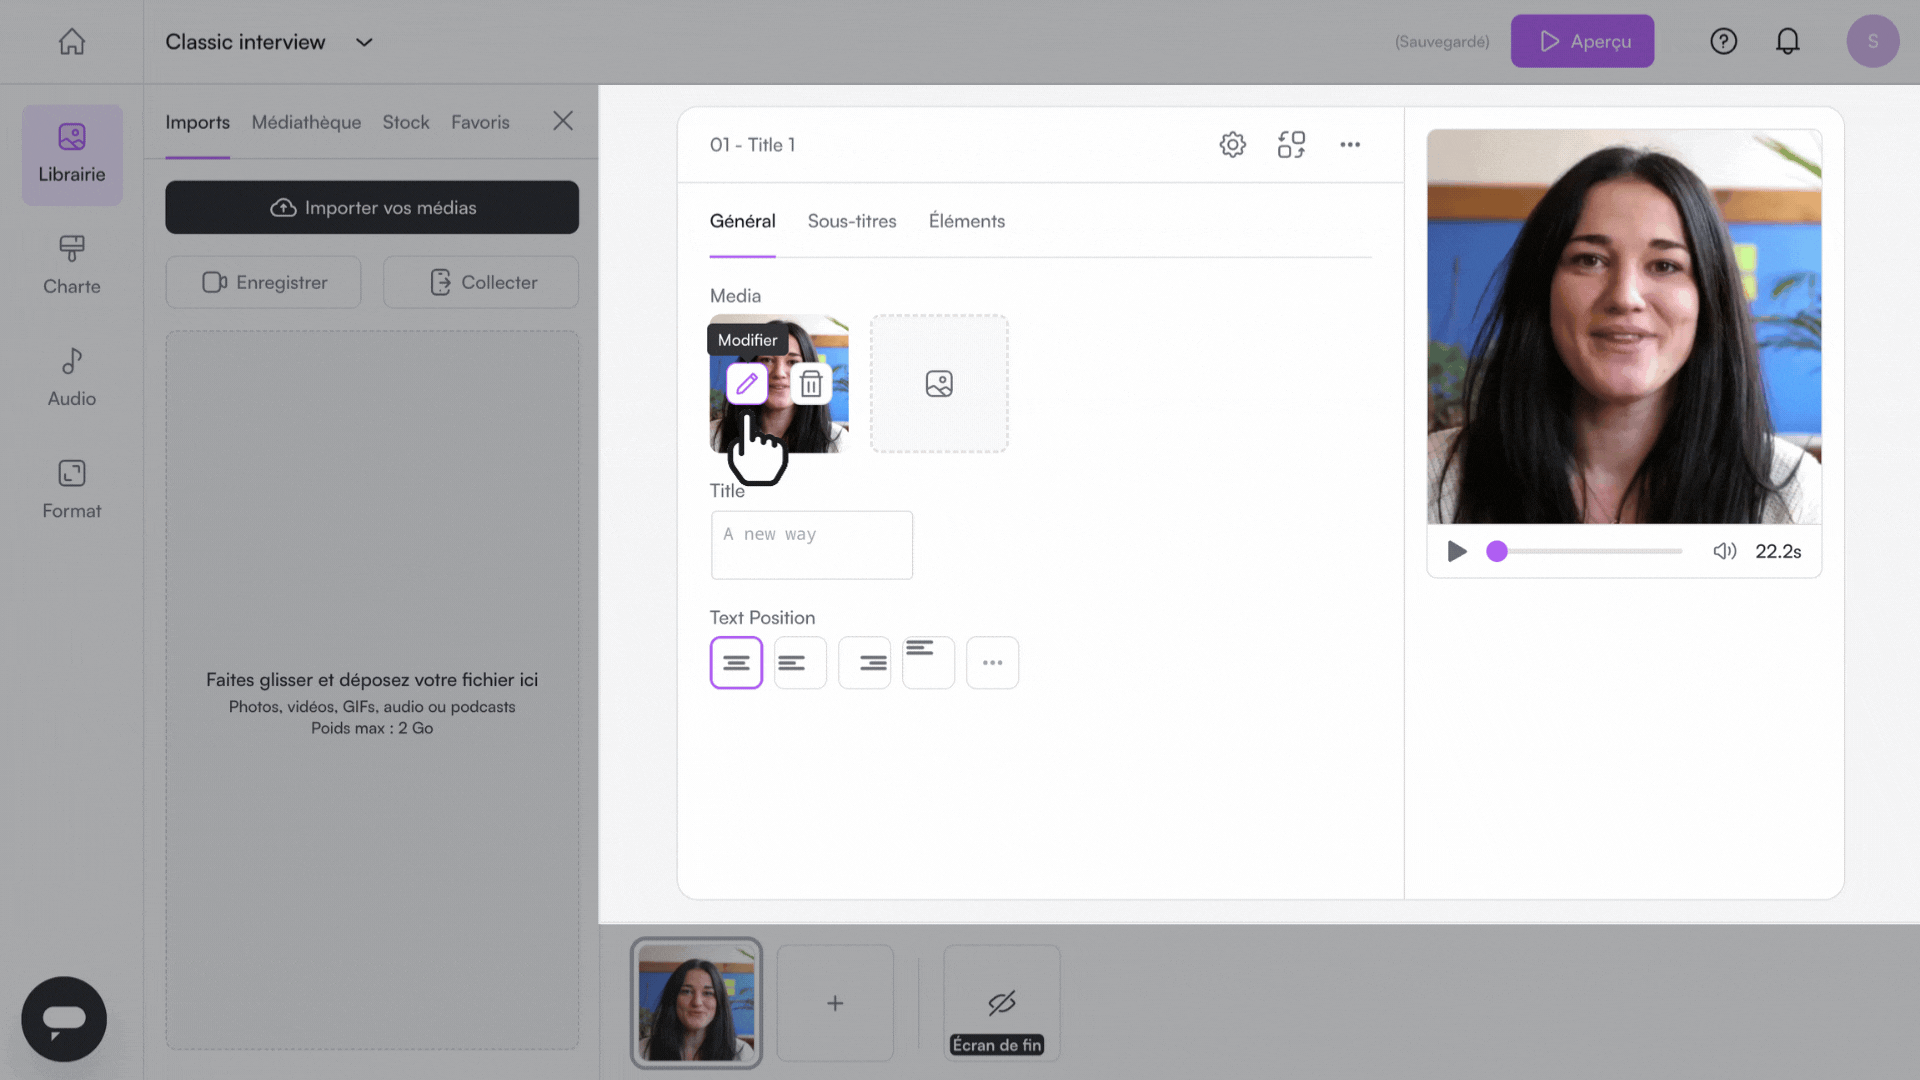The width and height of the screenshot is (1920, 1080).
Task: Expand the Classic interview project dropdown
Action: pyautogui.click(x=364, y=42)
